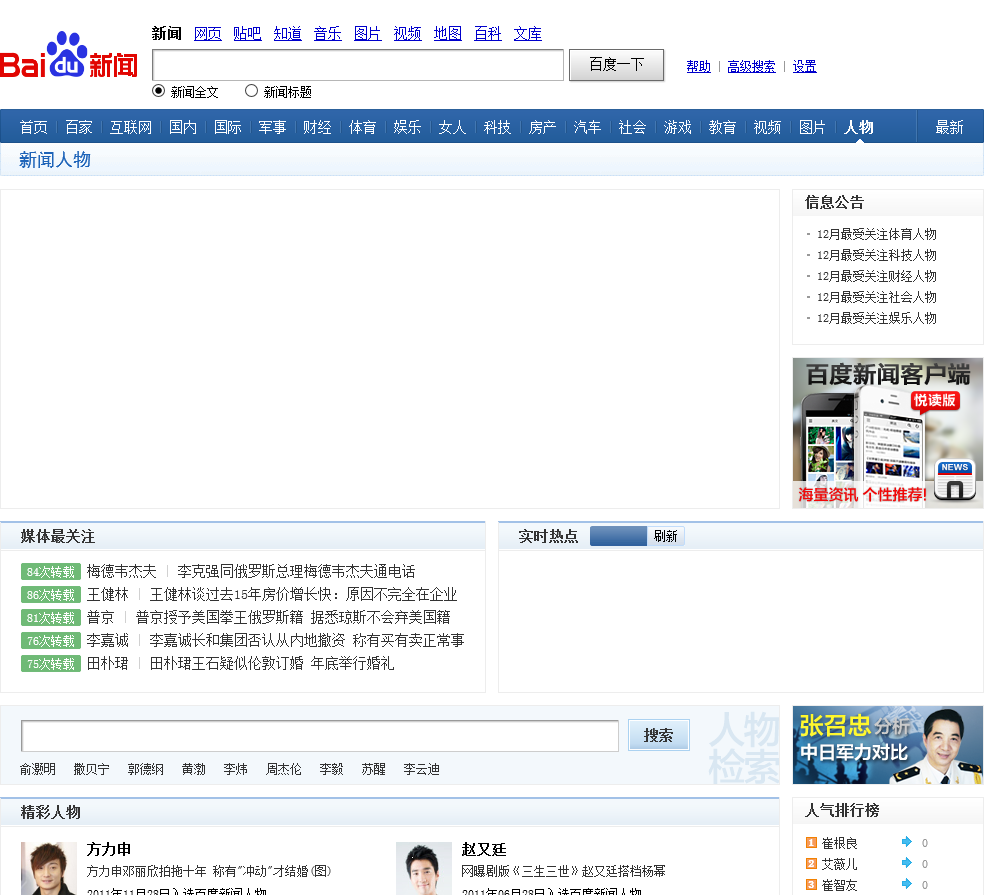984x895 pixels.
Task: Open 12月最受关注体育人物 announcement
Action: coord(876,234)
